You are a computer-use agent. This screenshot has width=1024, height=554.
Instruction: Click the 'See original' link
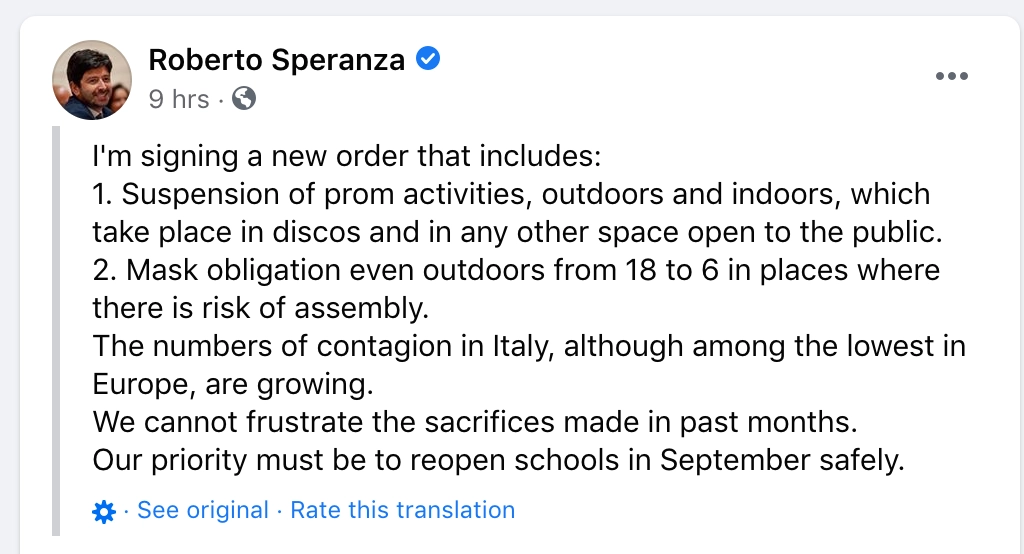click(x=203, y=510)
